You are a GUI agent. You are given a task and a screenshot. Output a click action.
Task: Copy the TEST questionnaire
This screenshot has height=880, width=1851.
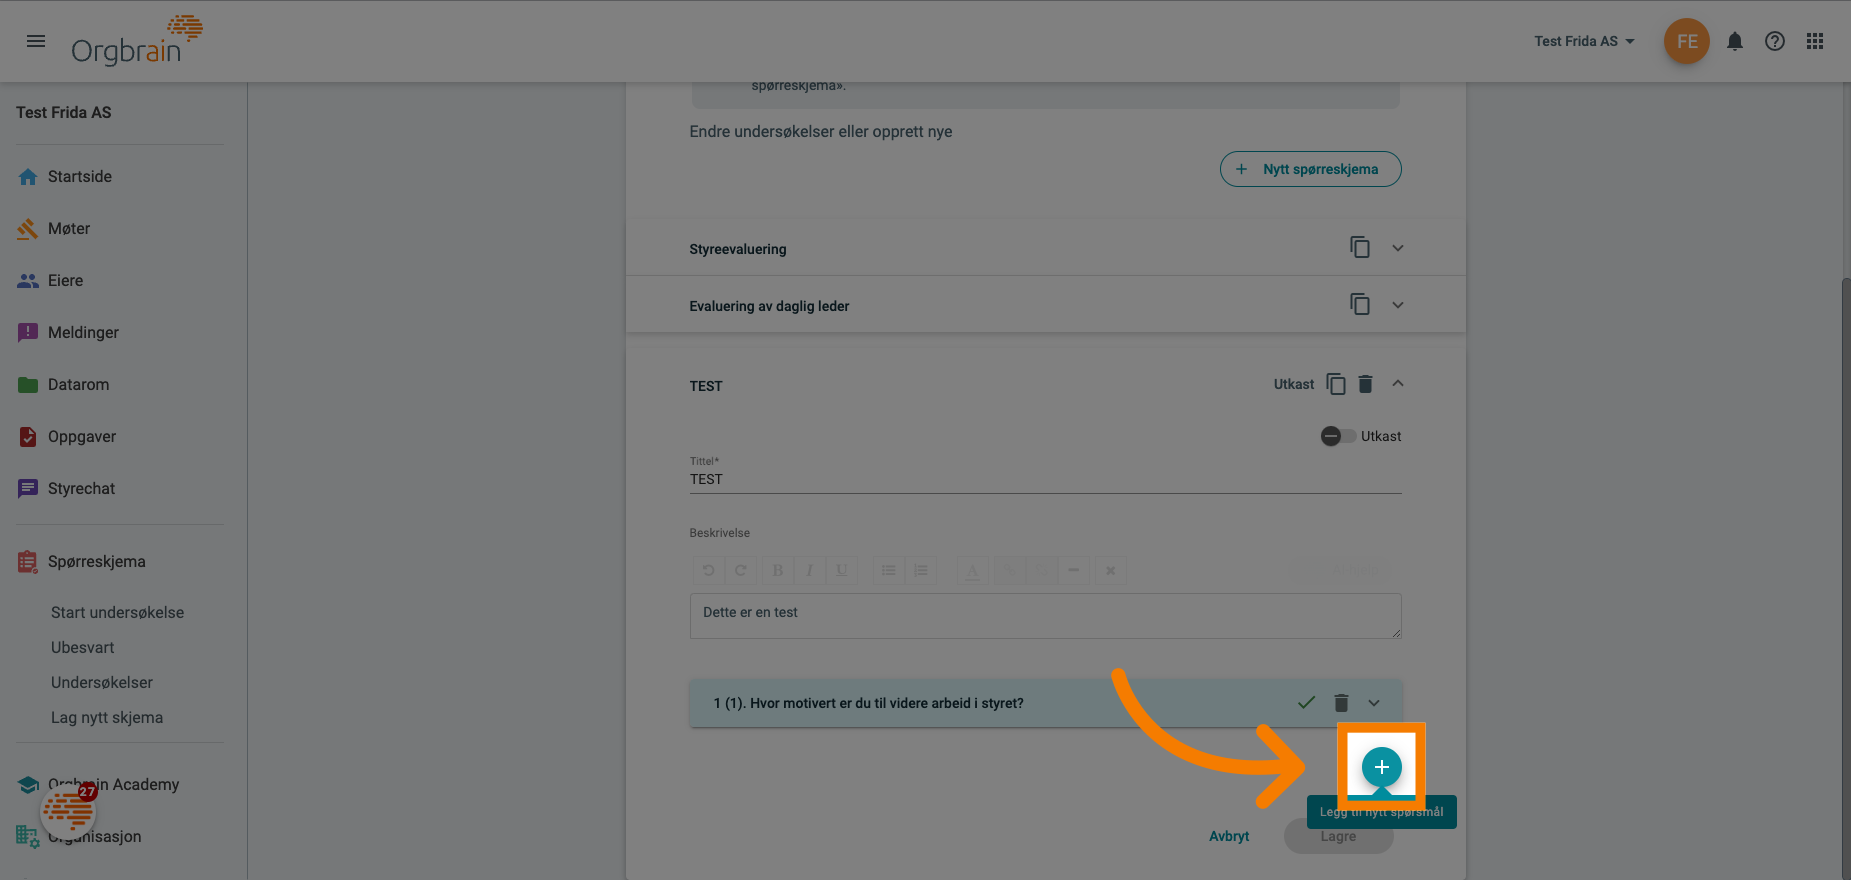point(1336,384)
